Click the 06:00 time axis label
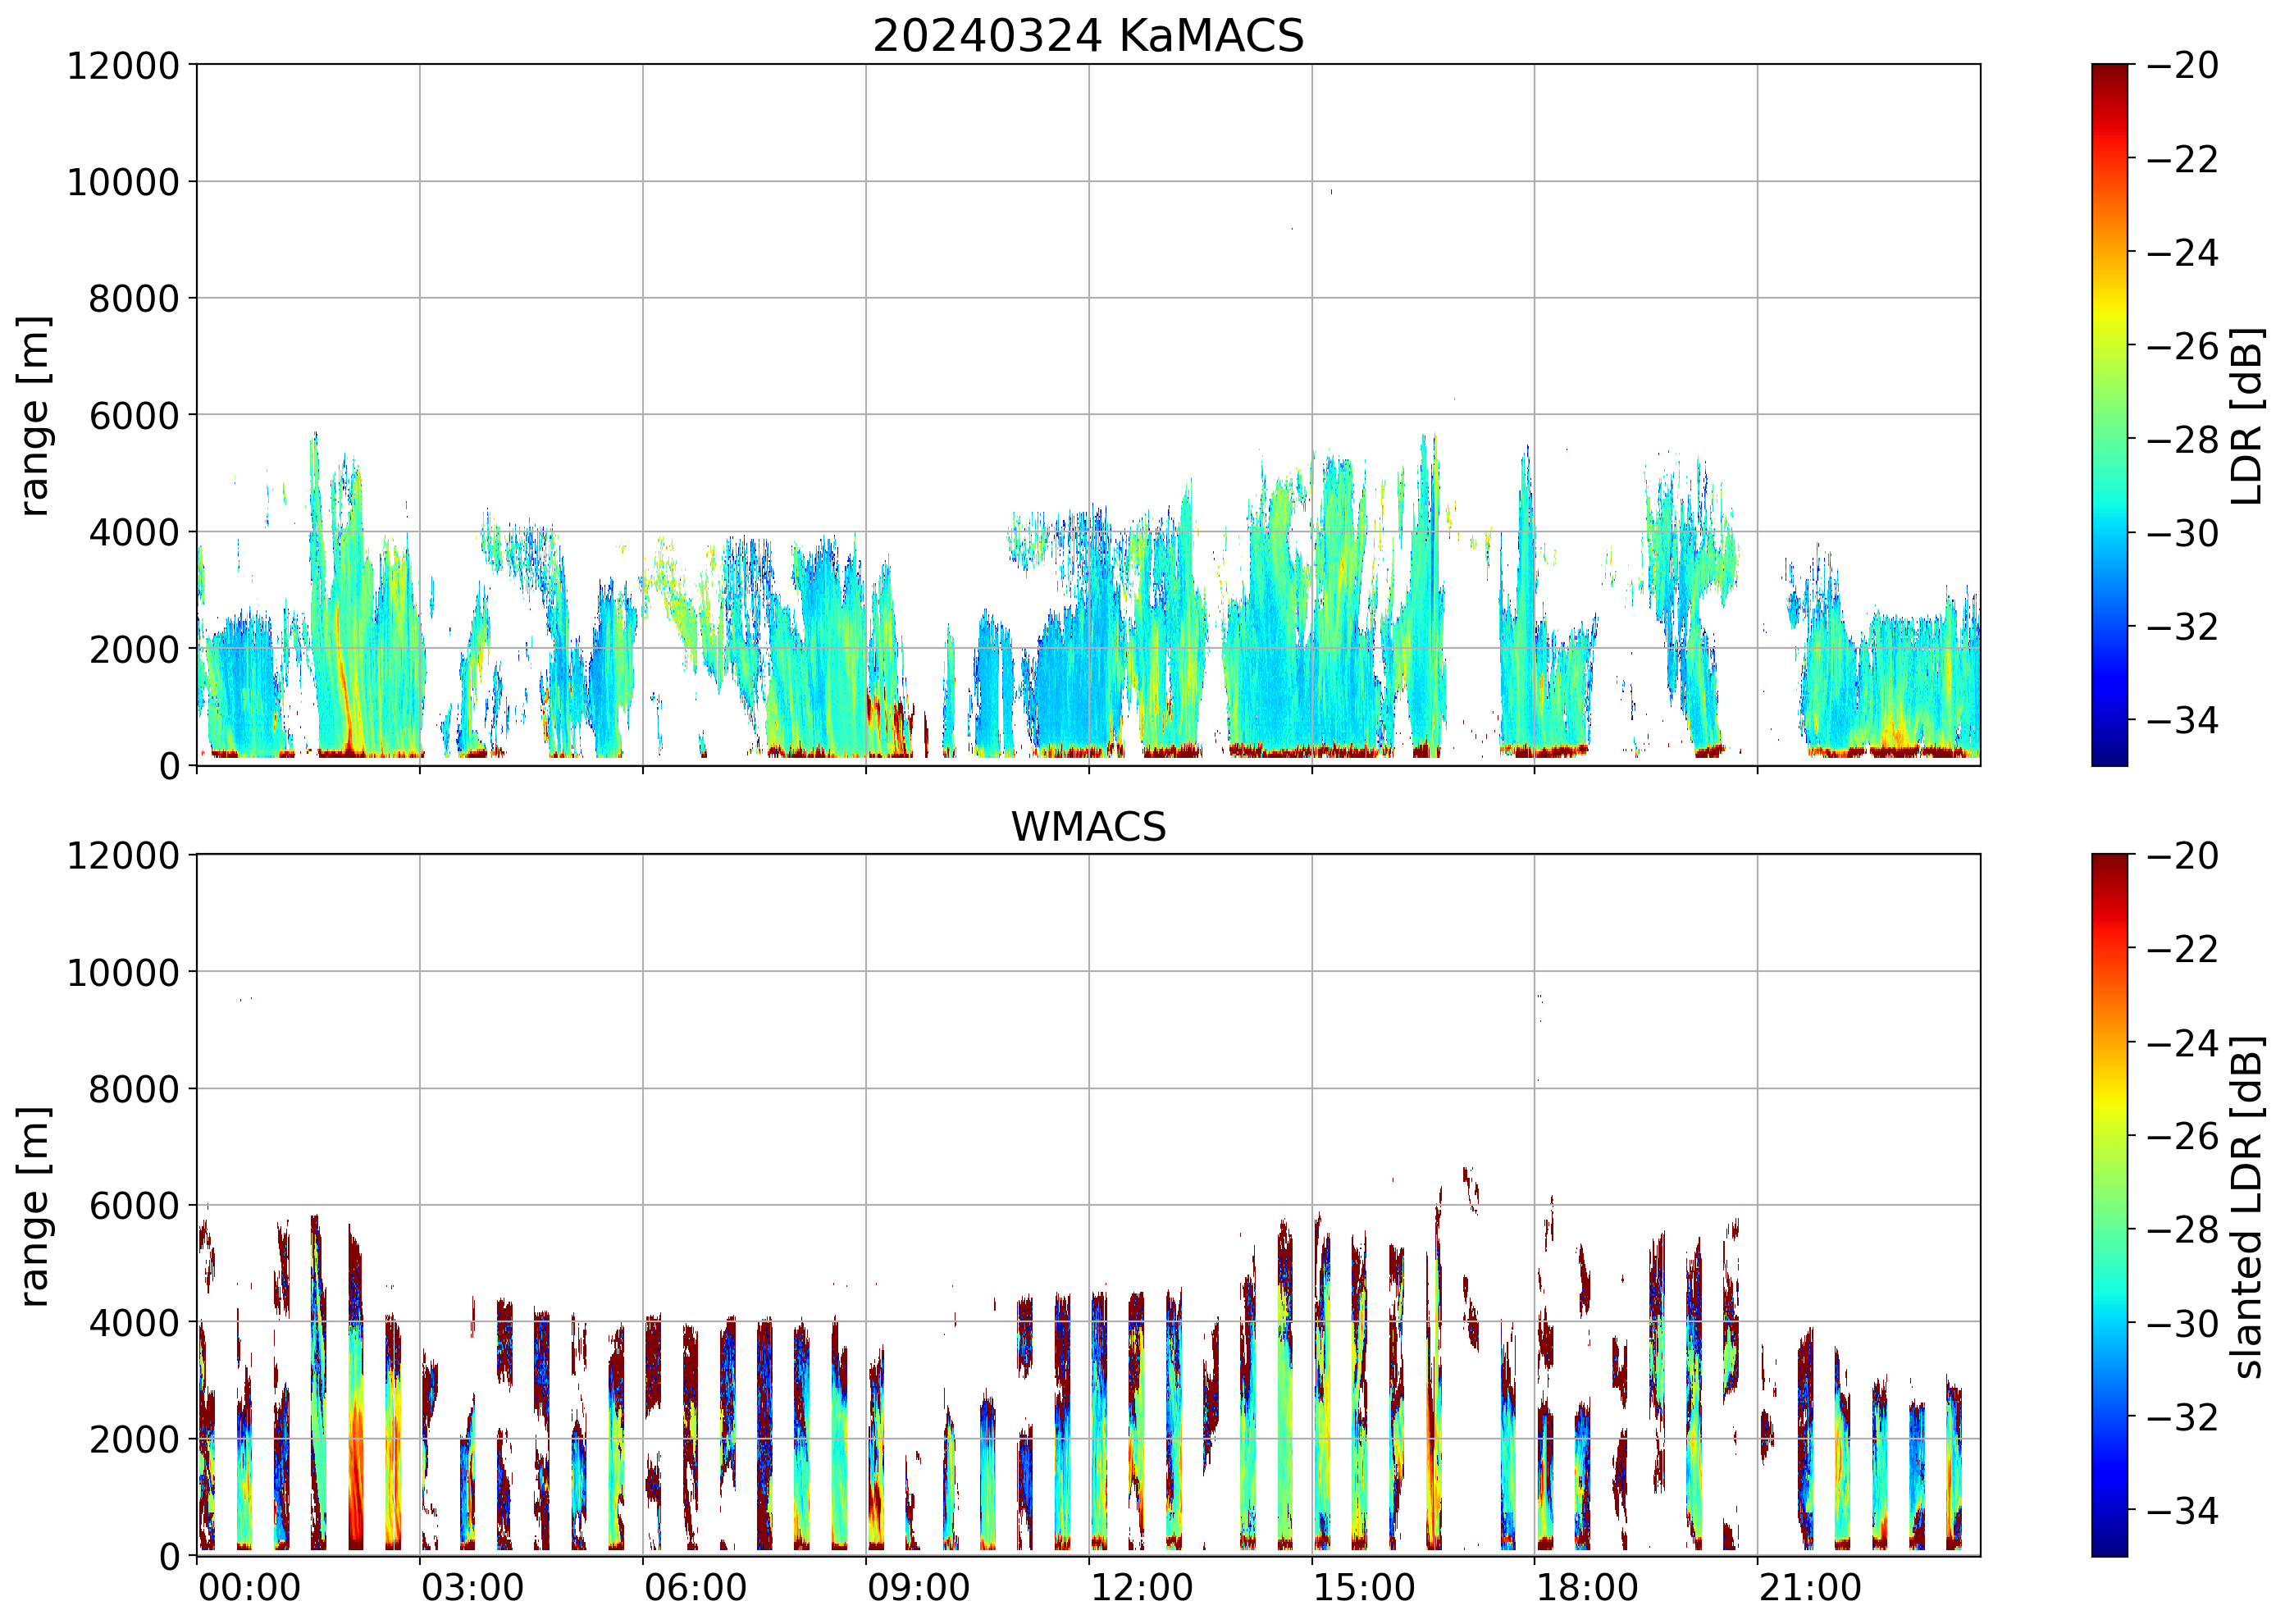 click(695, 1588)
